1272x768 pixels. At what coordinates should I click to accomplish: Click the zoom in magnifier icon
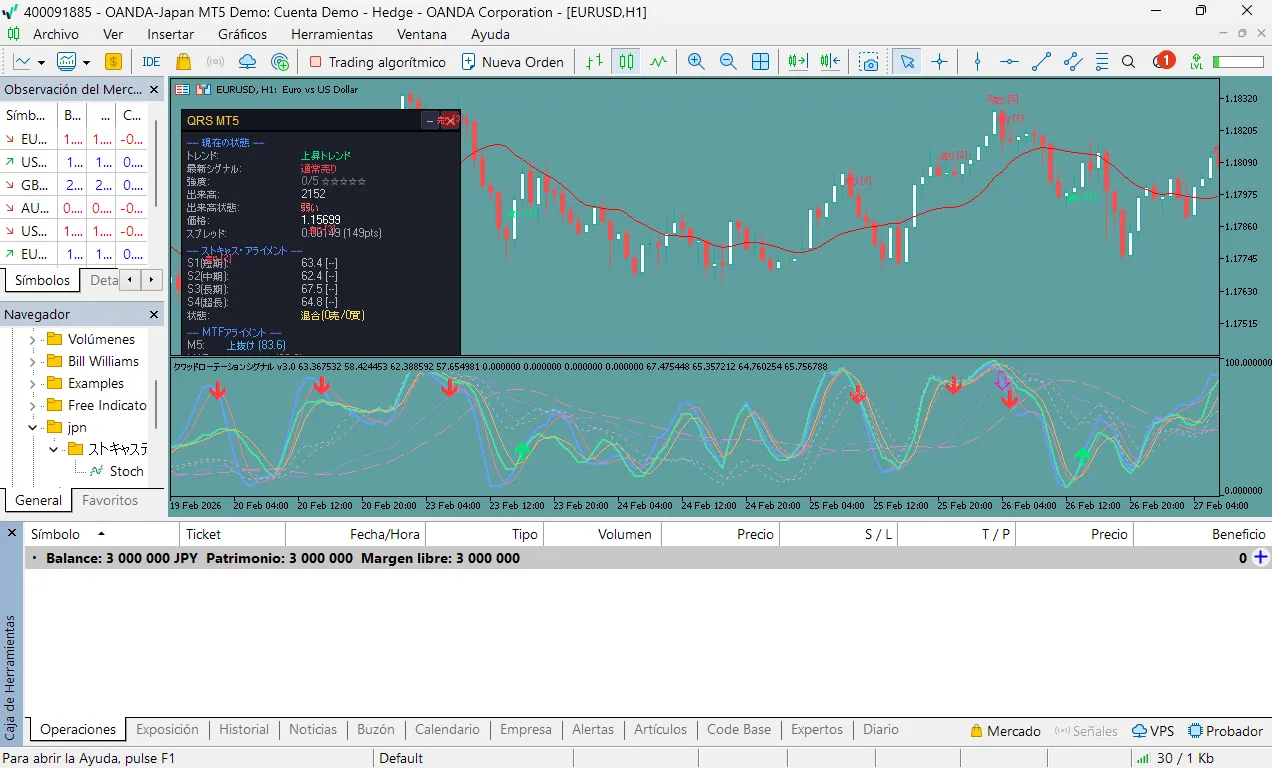pos(696,62)
